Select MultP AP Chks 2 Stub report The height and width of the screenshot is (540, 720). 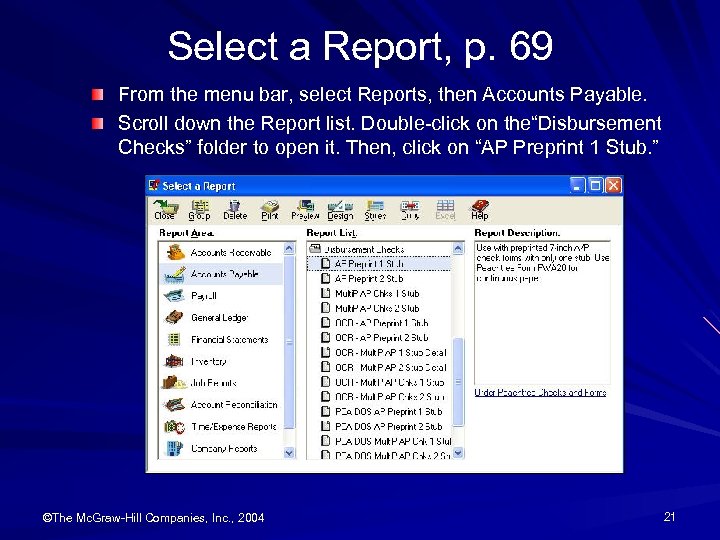click(x=370, y=308)
